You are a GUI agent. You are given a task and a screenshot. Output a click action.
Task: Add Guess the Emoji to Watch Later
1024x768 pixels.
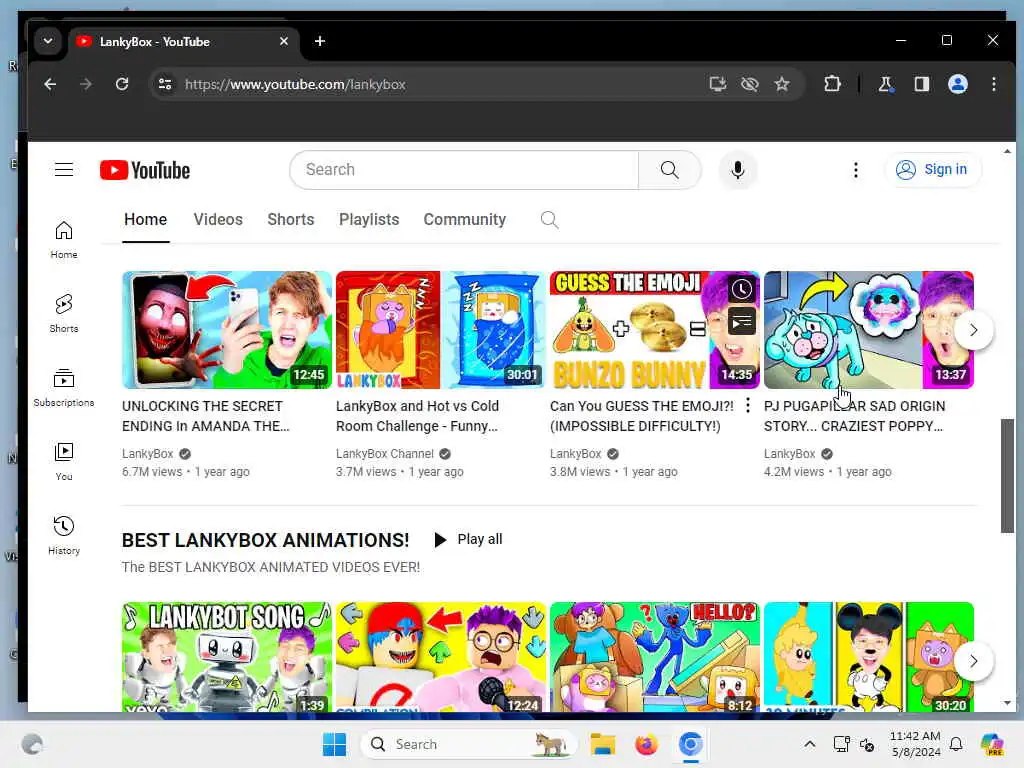[742, 289]
